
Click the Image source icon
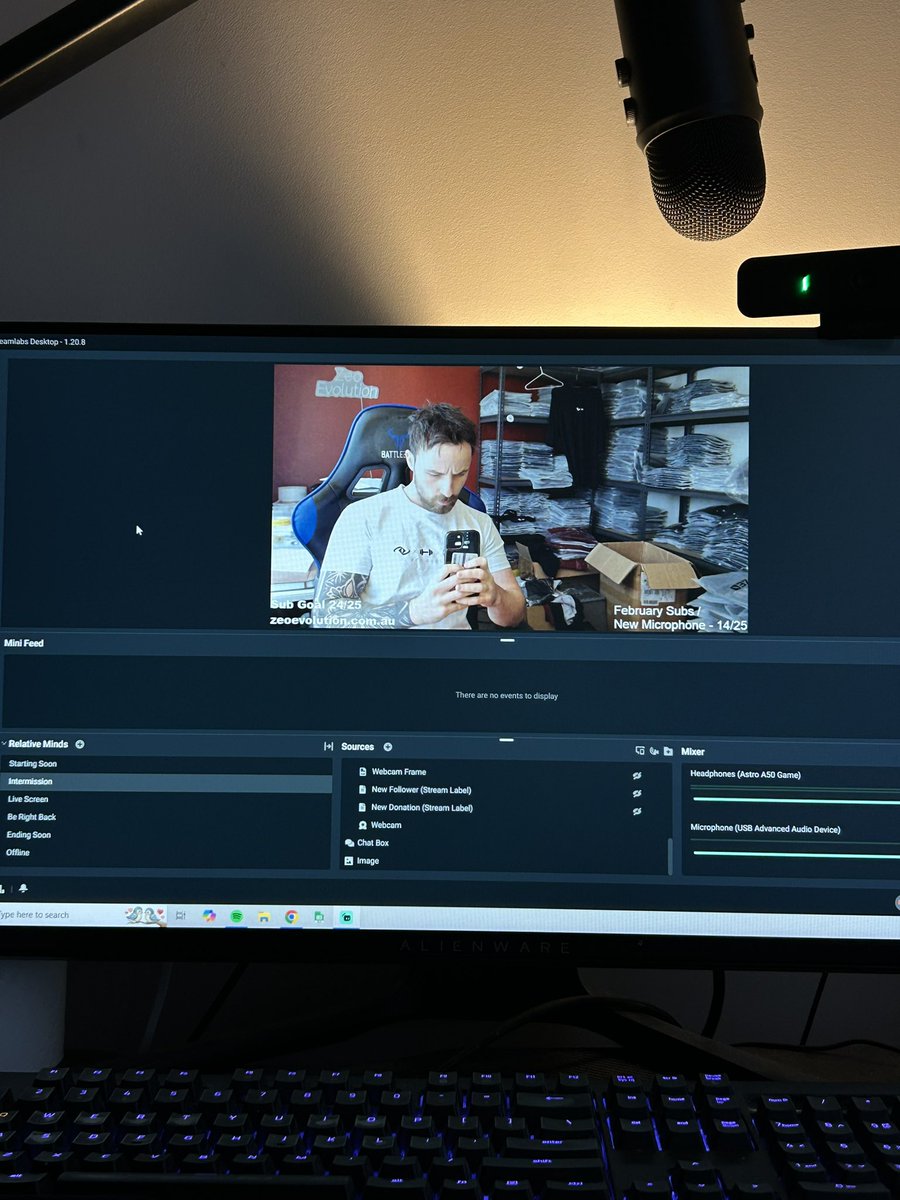coord(348,860)
